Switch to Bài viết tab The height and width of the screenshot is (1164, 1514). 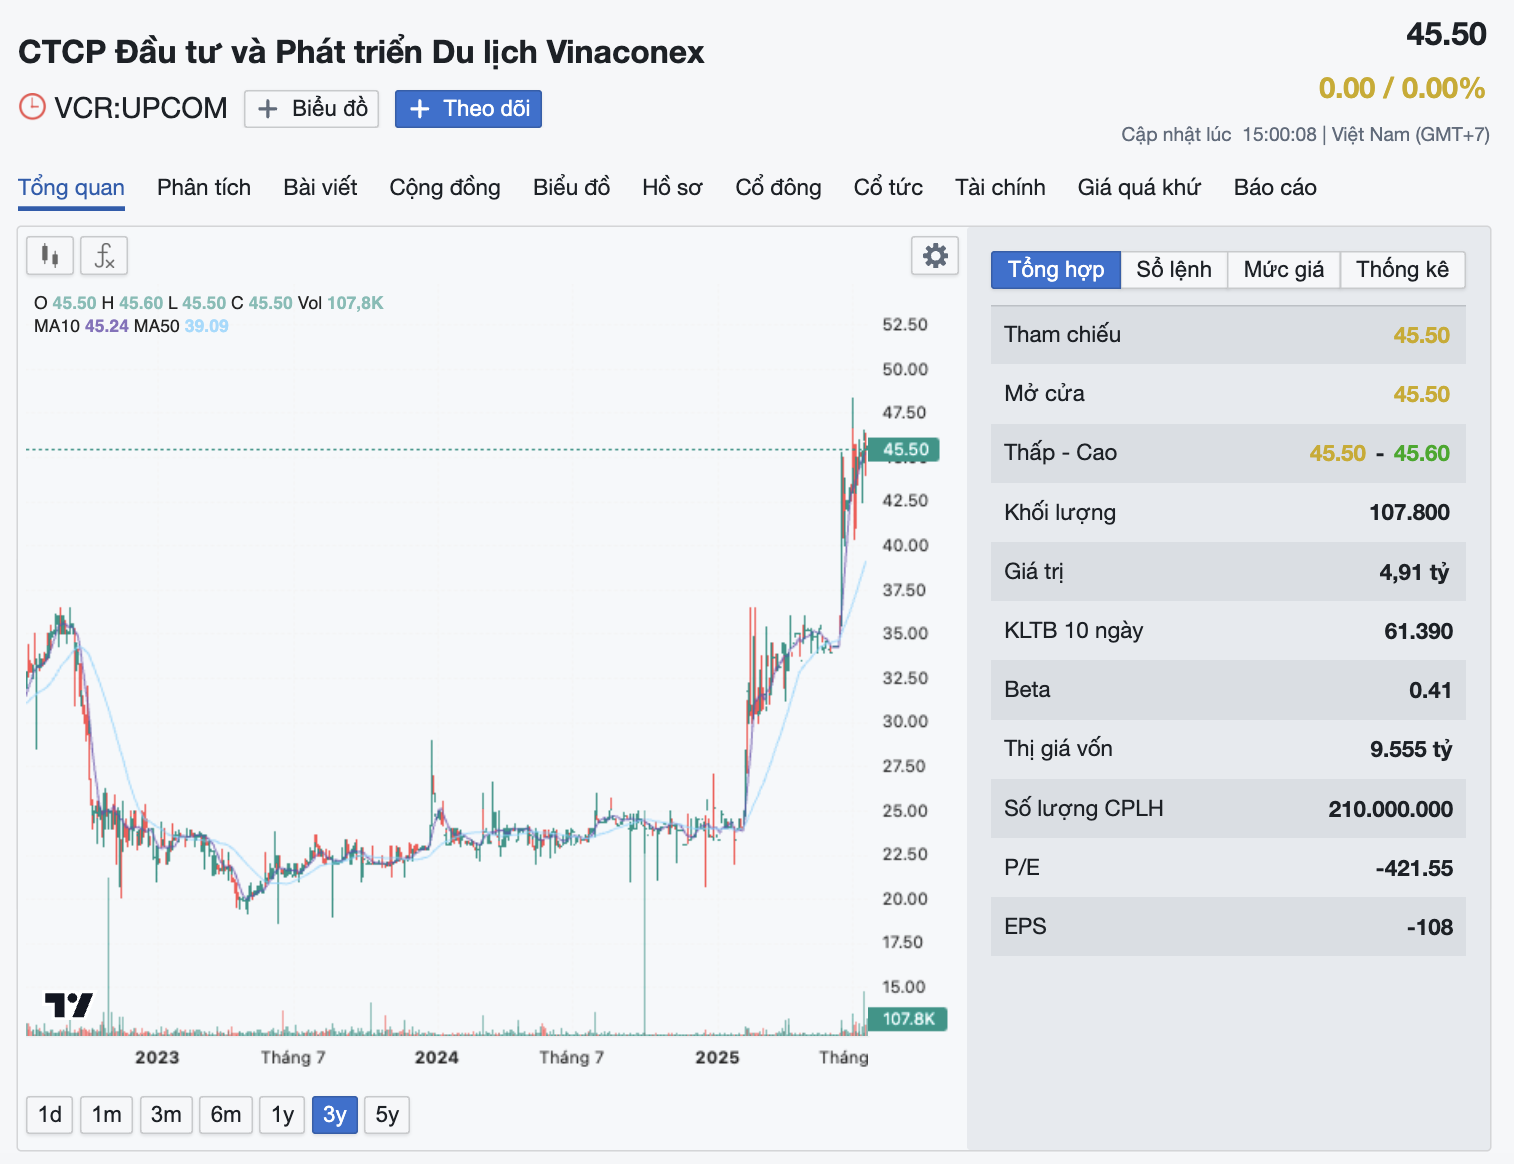click(x=320, y=188)
